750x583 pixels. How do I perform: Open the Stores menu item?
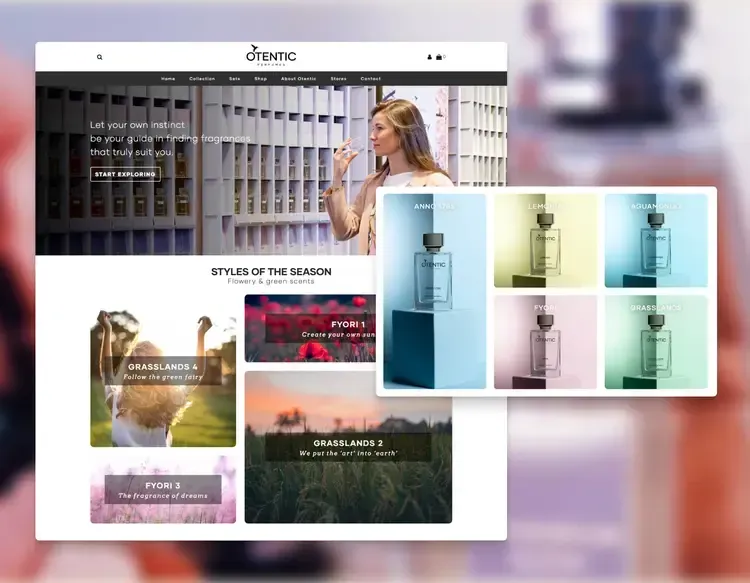338,78
